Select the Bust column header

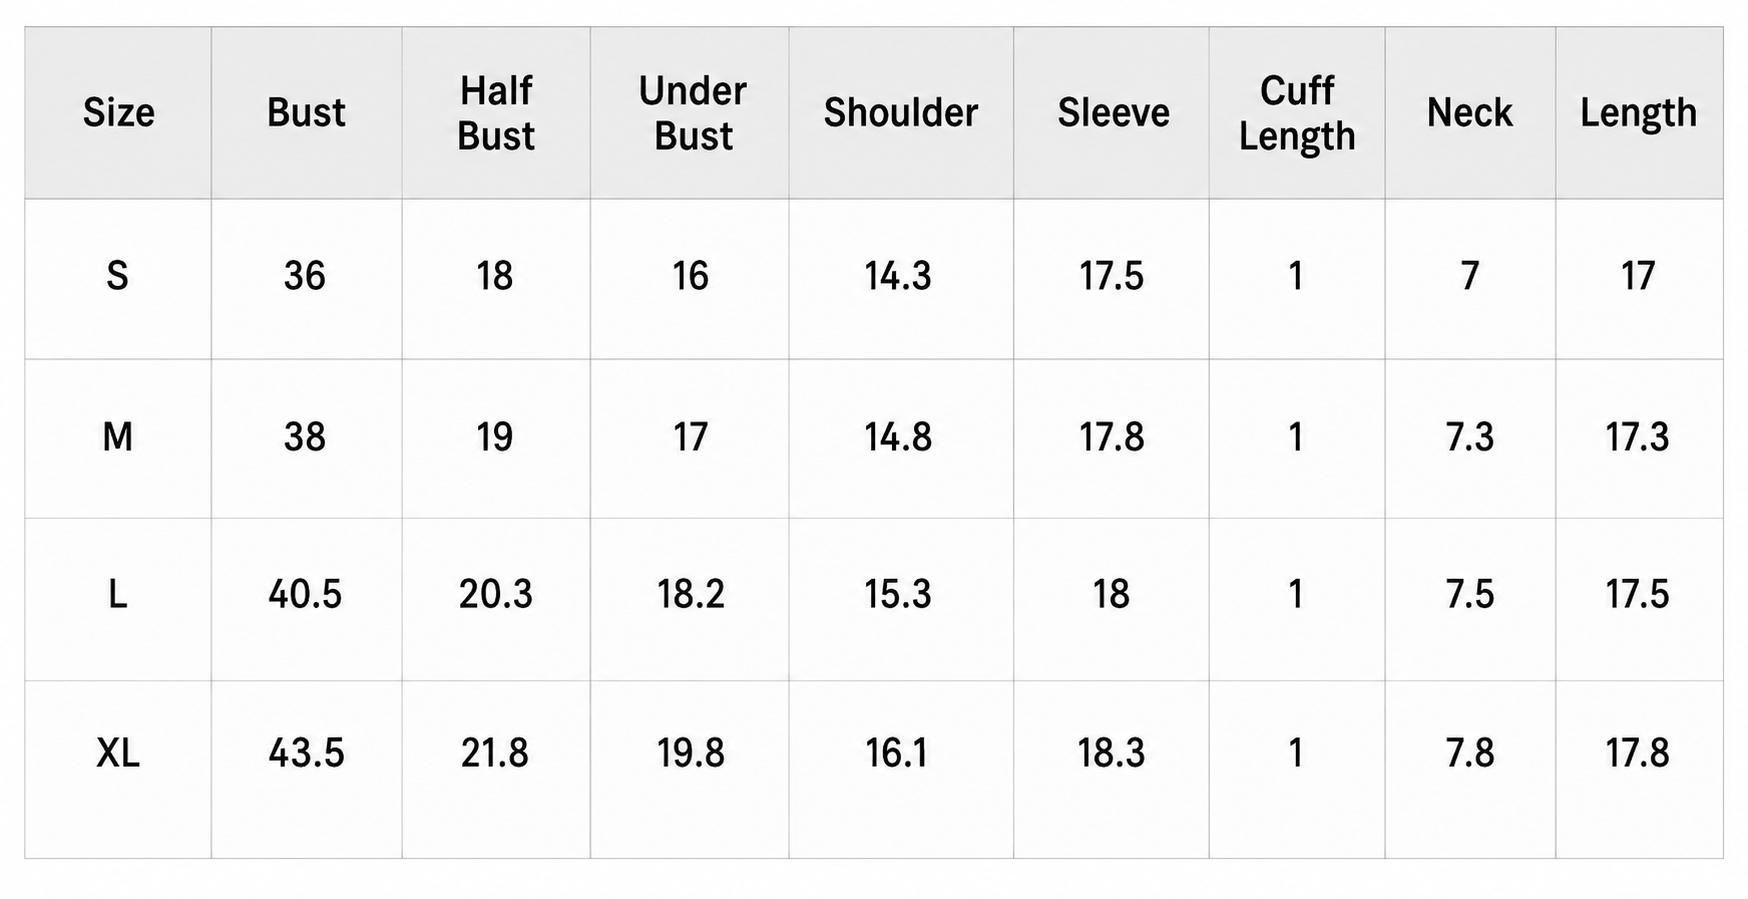(x=306, y=113)
